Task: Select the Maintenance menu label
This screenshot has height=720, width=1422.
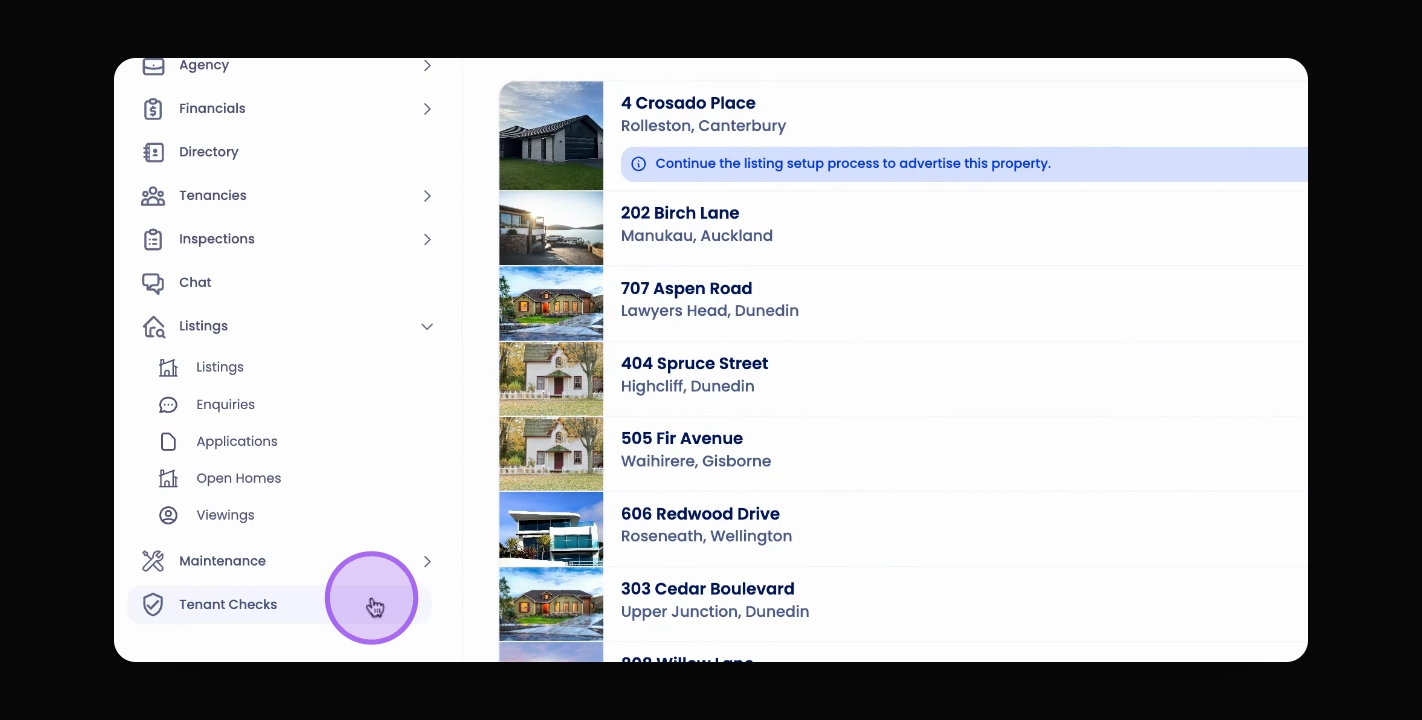Action: tap(222, 561)
